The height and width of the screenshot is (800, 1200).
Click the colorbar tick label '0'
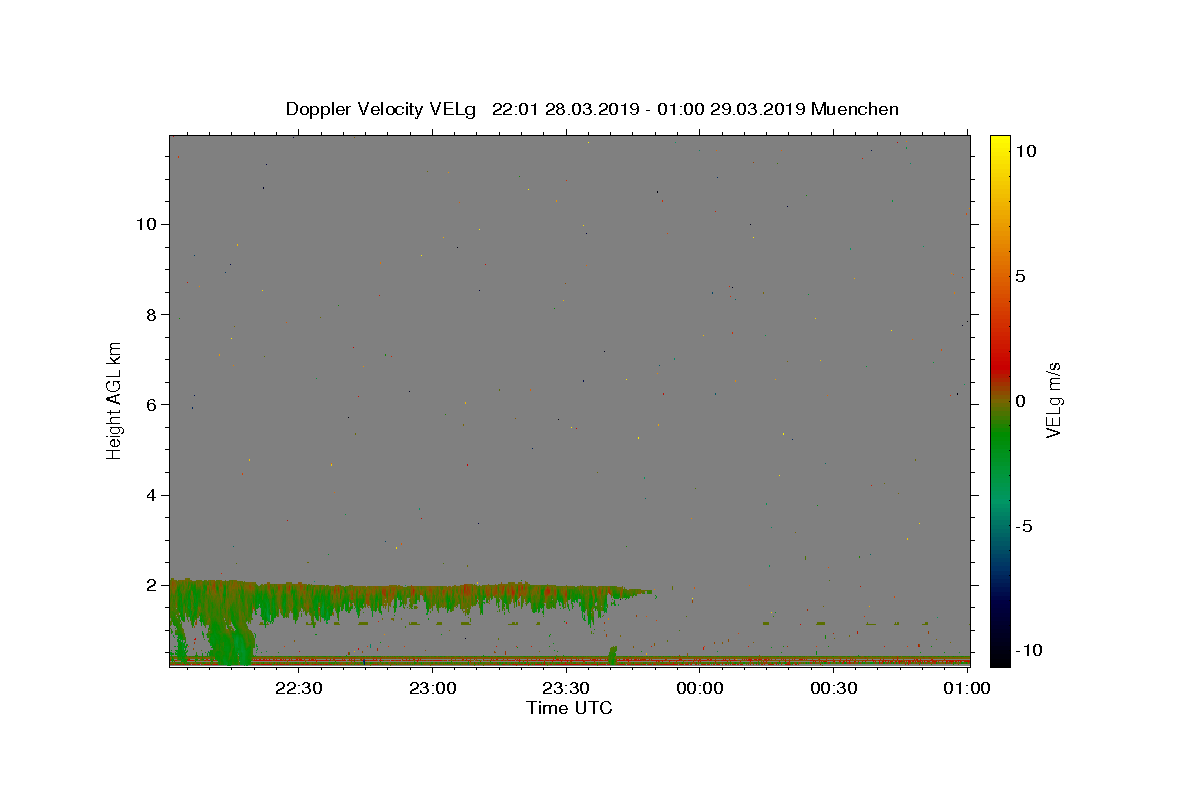pyautogui.click(x=1020, y=401)
